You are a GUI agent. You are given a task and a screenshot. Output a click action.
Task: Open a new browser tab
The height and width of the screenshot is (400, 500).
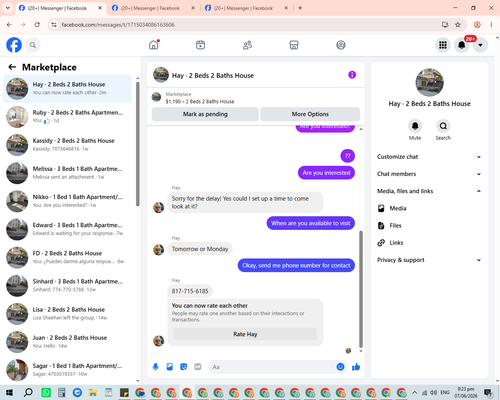(x=300, y=8)
